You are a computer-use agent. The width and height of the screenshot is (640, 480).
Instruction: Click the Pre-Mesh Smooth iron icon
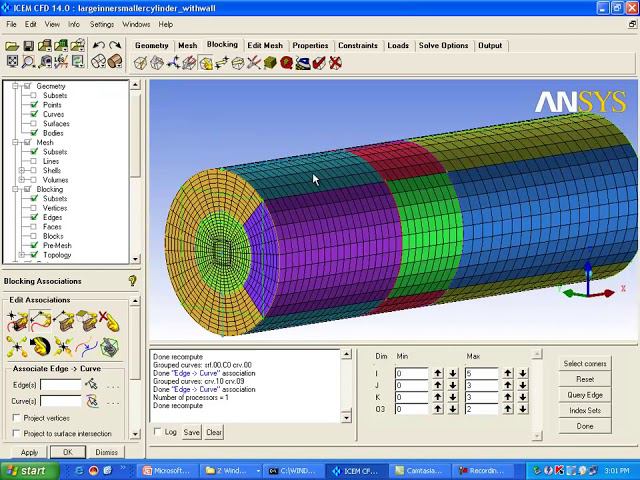[x=303, y=63]
